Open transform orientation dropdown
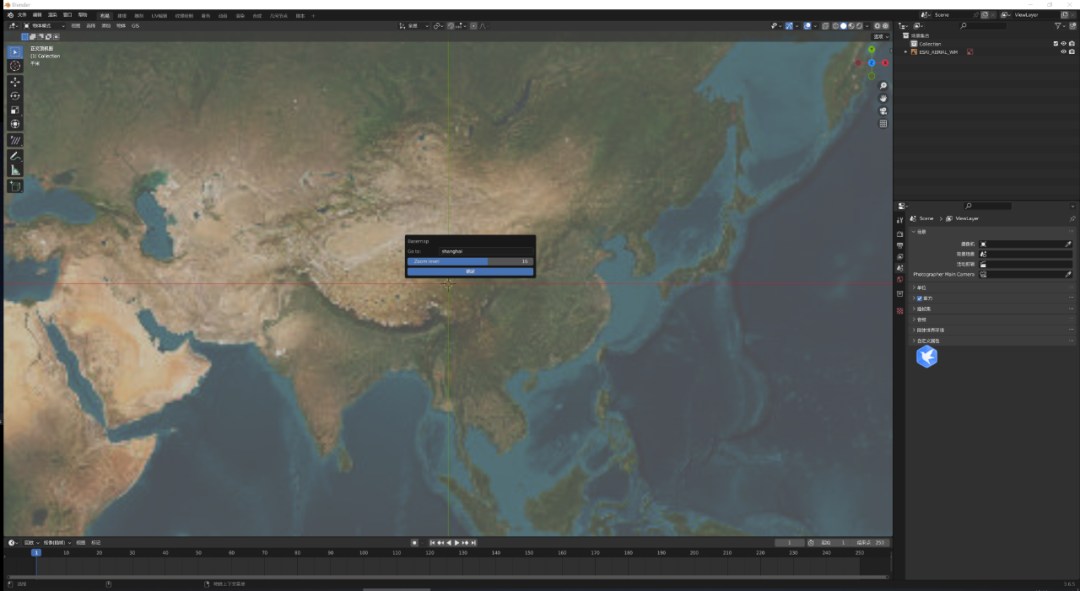 pos(415,26)
